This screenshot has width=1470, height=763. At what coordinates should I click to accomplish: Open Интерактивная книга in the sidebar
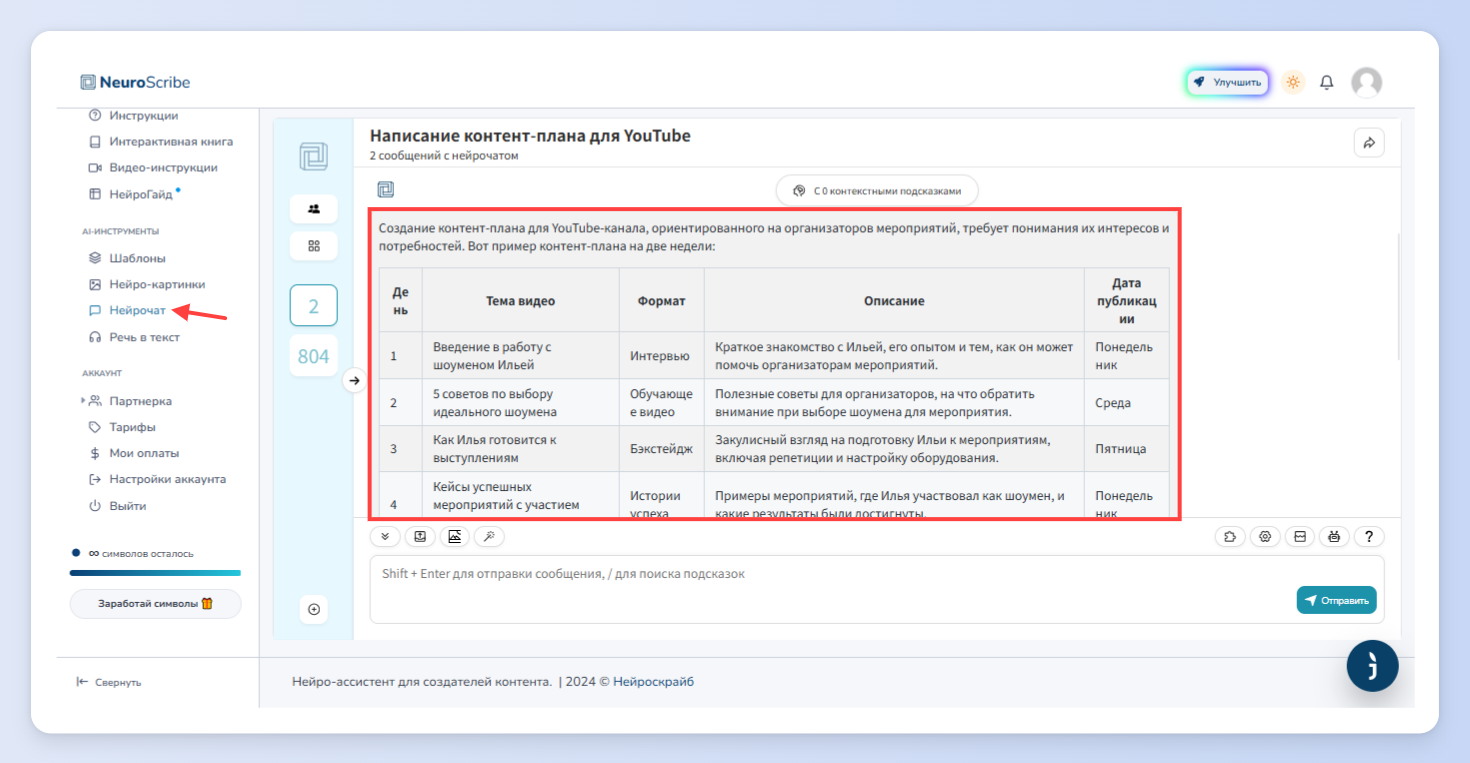click(160, 142)
